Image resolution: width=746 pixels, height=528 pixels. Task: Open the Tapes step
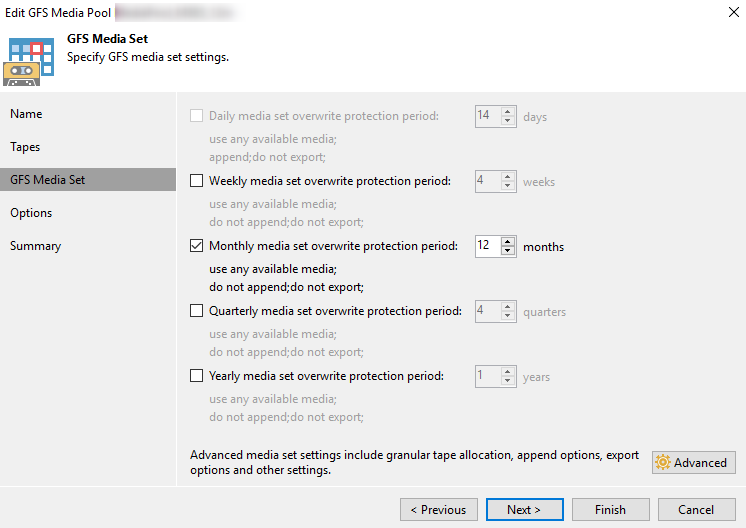click(x=26, y=147)
